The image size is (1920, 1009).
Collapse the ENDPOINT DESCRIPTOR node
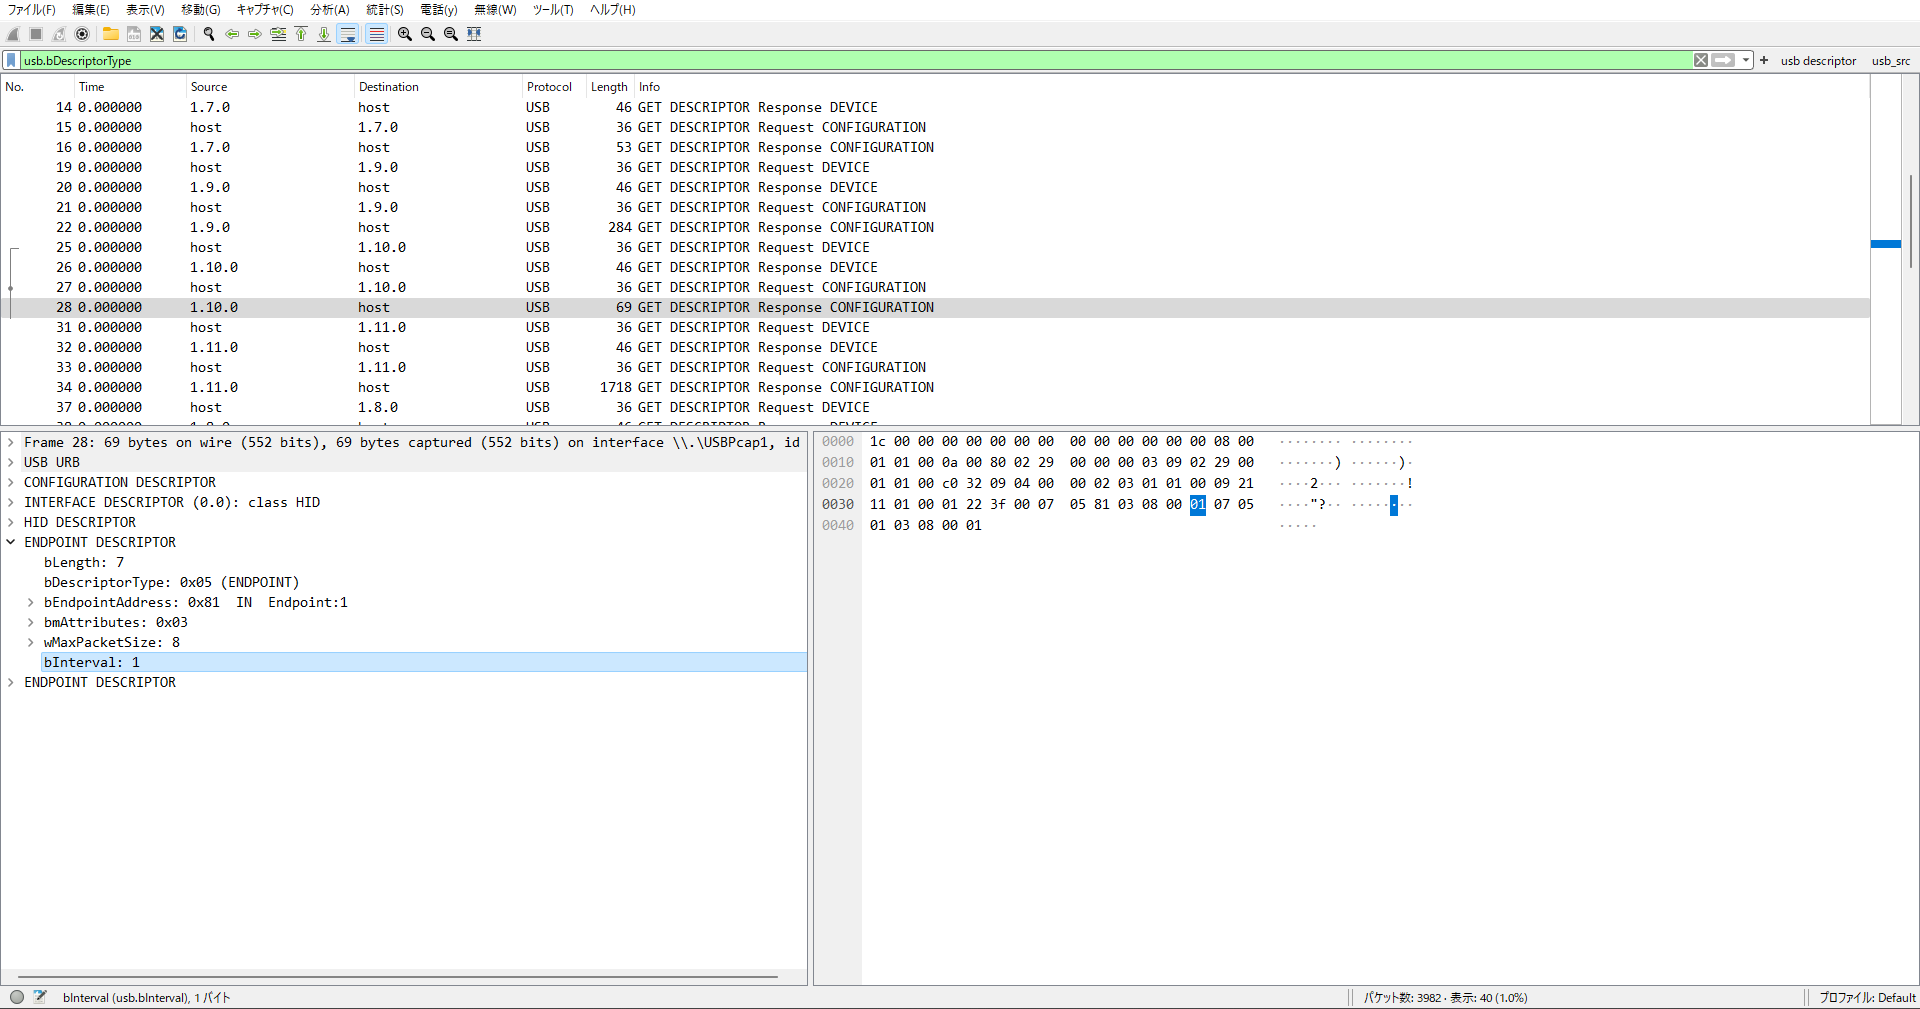point(11,542)
